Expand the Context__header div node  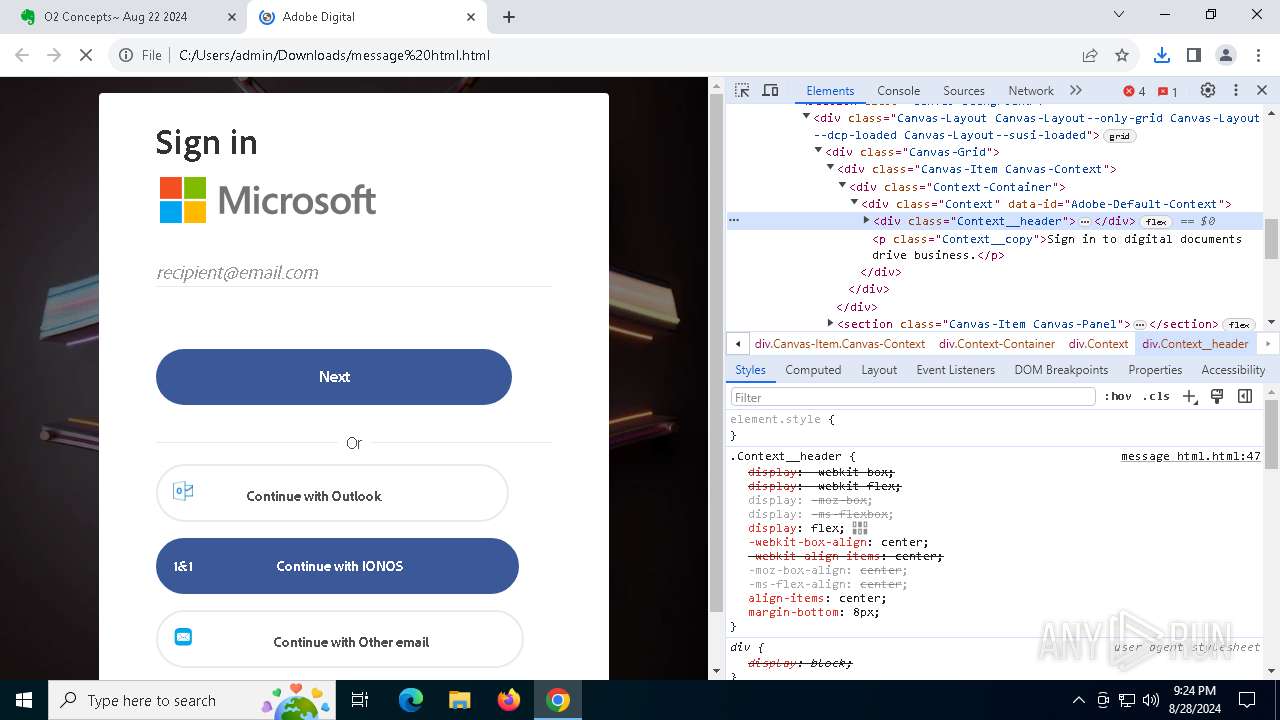click(866, 220)
